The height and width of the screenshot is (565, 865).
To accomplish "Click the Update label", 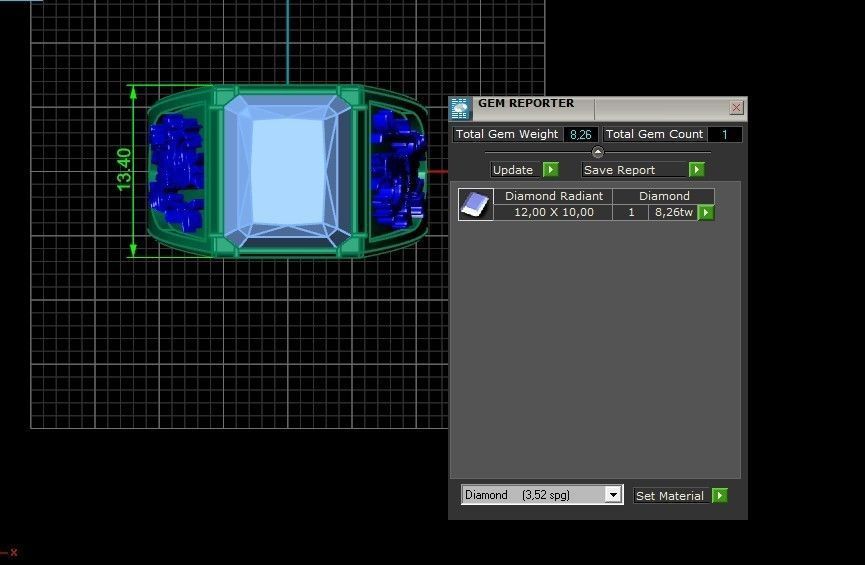I will coord(513,170).
